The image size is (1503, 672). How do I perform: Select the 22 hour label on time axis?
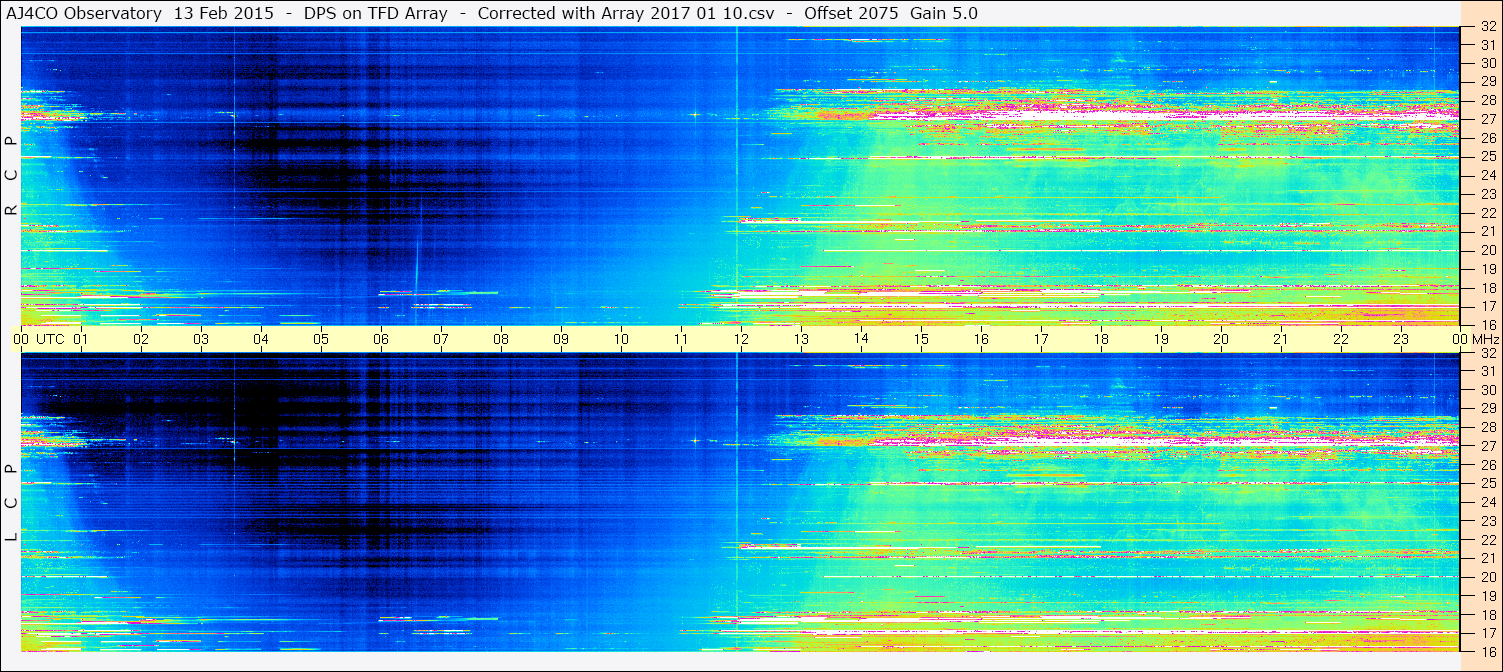click(x=1341, y=339)
